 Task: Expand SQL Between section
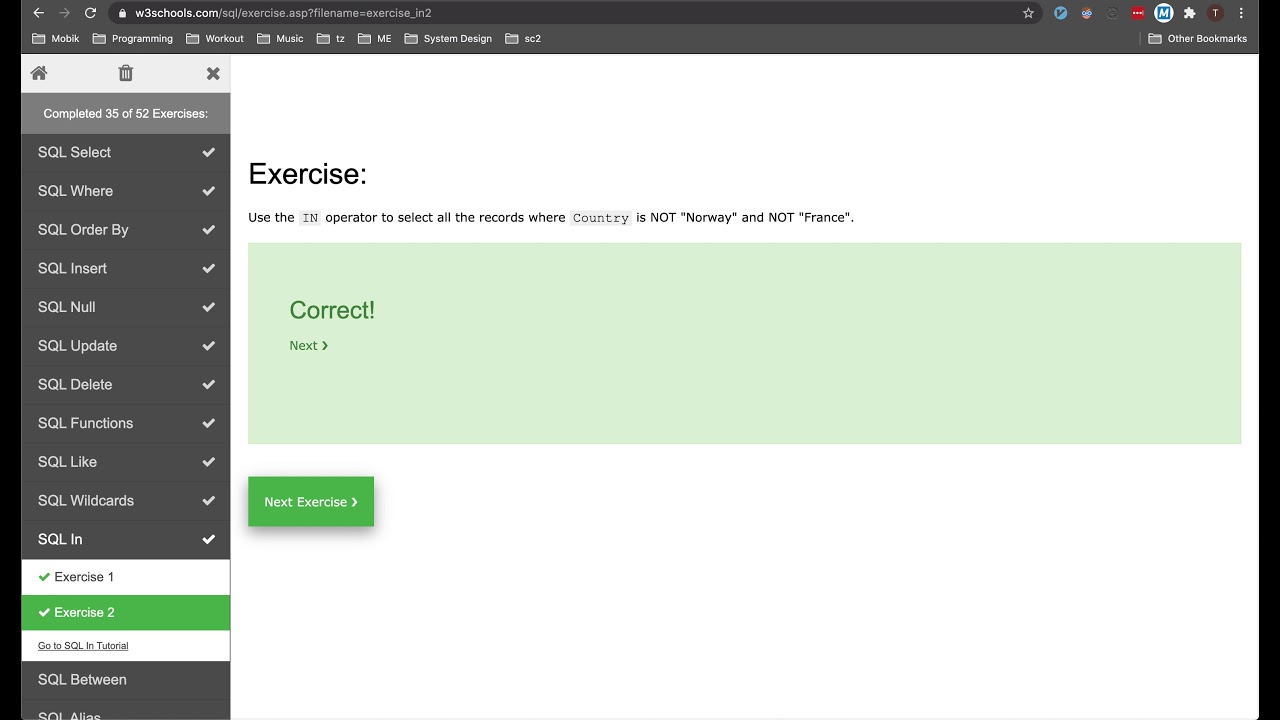click(126, 680)
